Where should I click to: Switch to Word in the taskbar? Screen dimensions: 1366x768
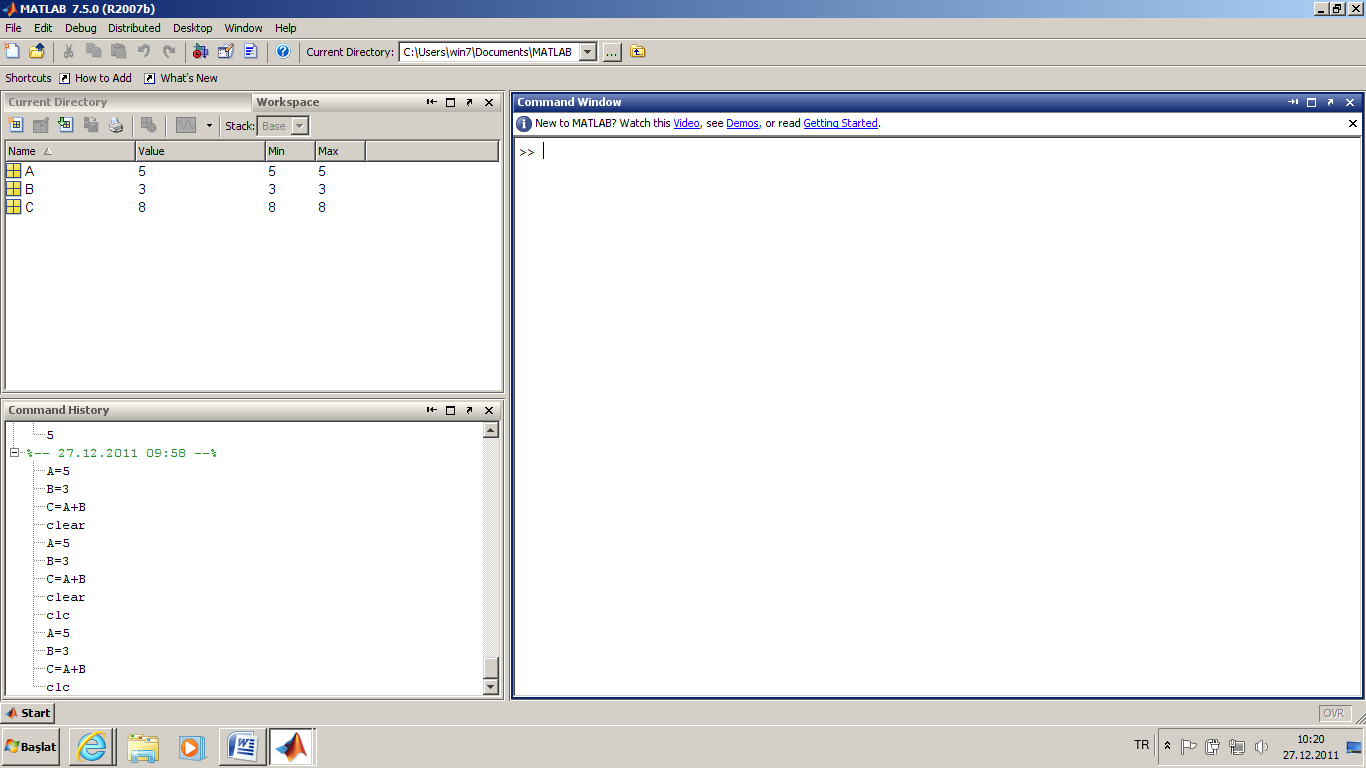(x=242, y=746)
